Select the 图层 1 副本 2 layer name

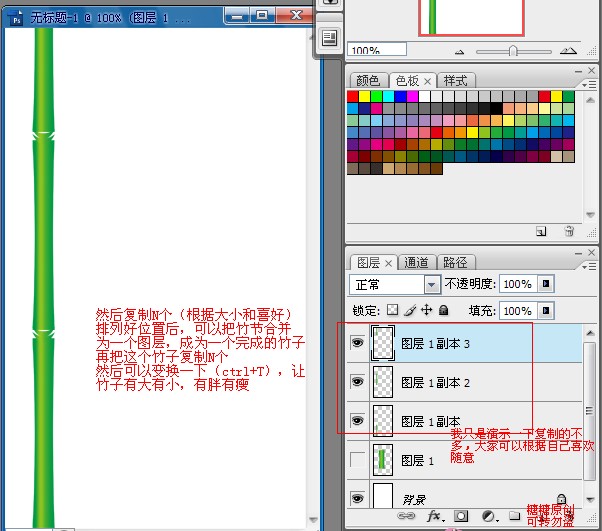pyautogui.click(x=435, y=383)
